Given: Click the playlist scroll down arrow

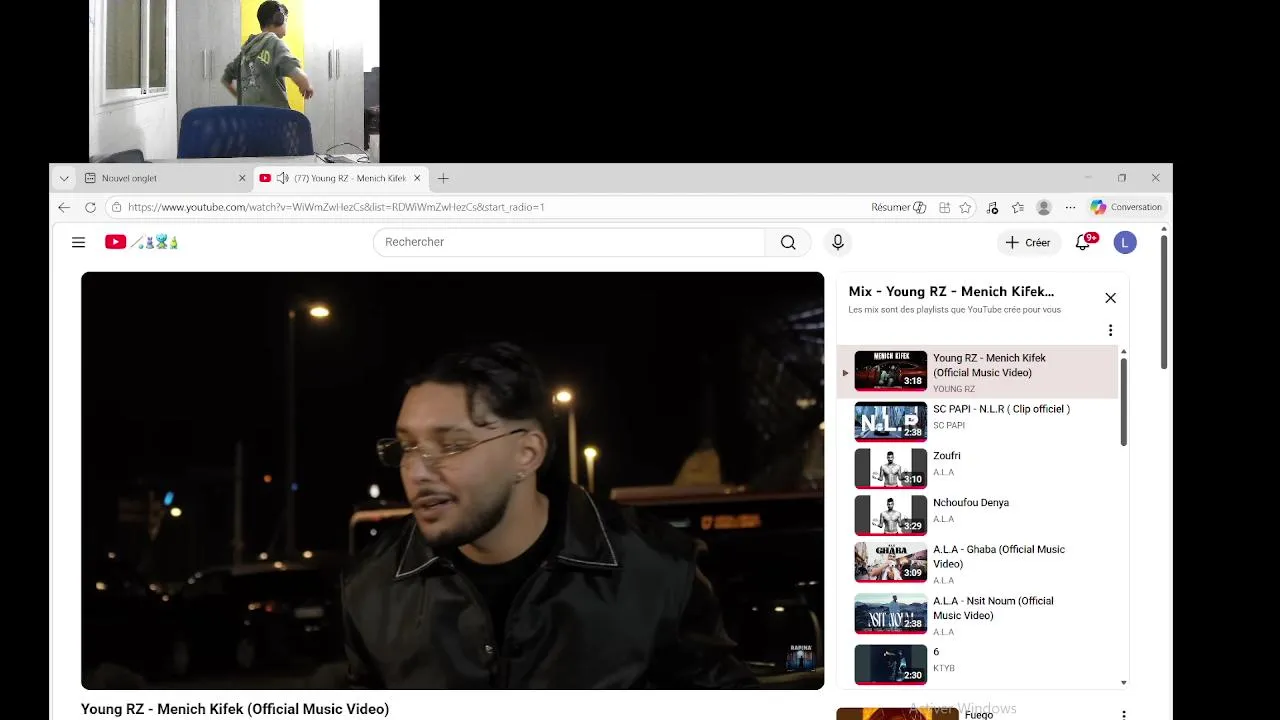Looking at the screenshot, I should (x=1123, y=682).
